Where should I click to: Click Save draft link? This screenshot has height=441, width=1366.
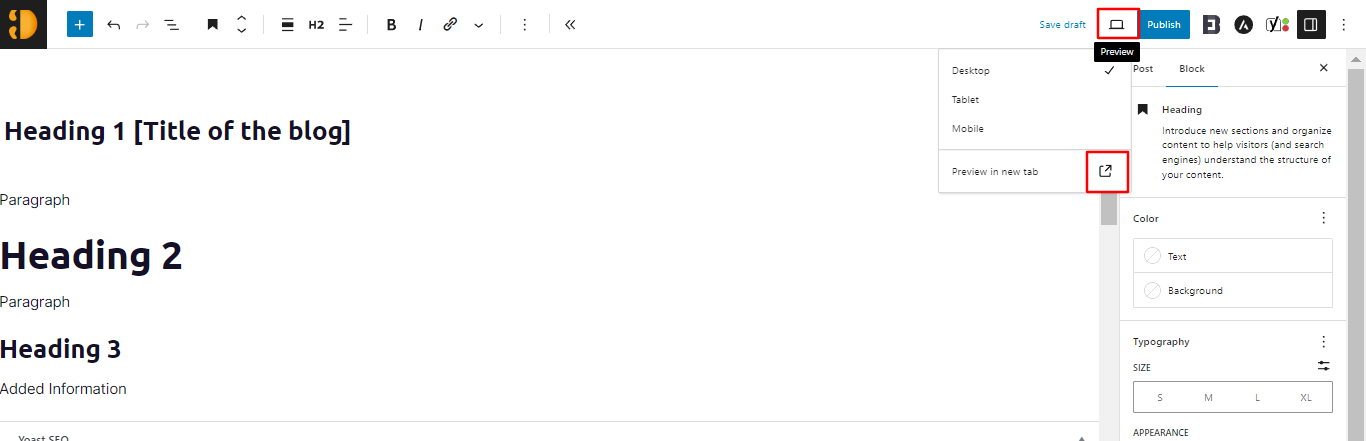point(1062,24)
